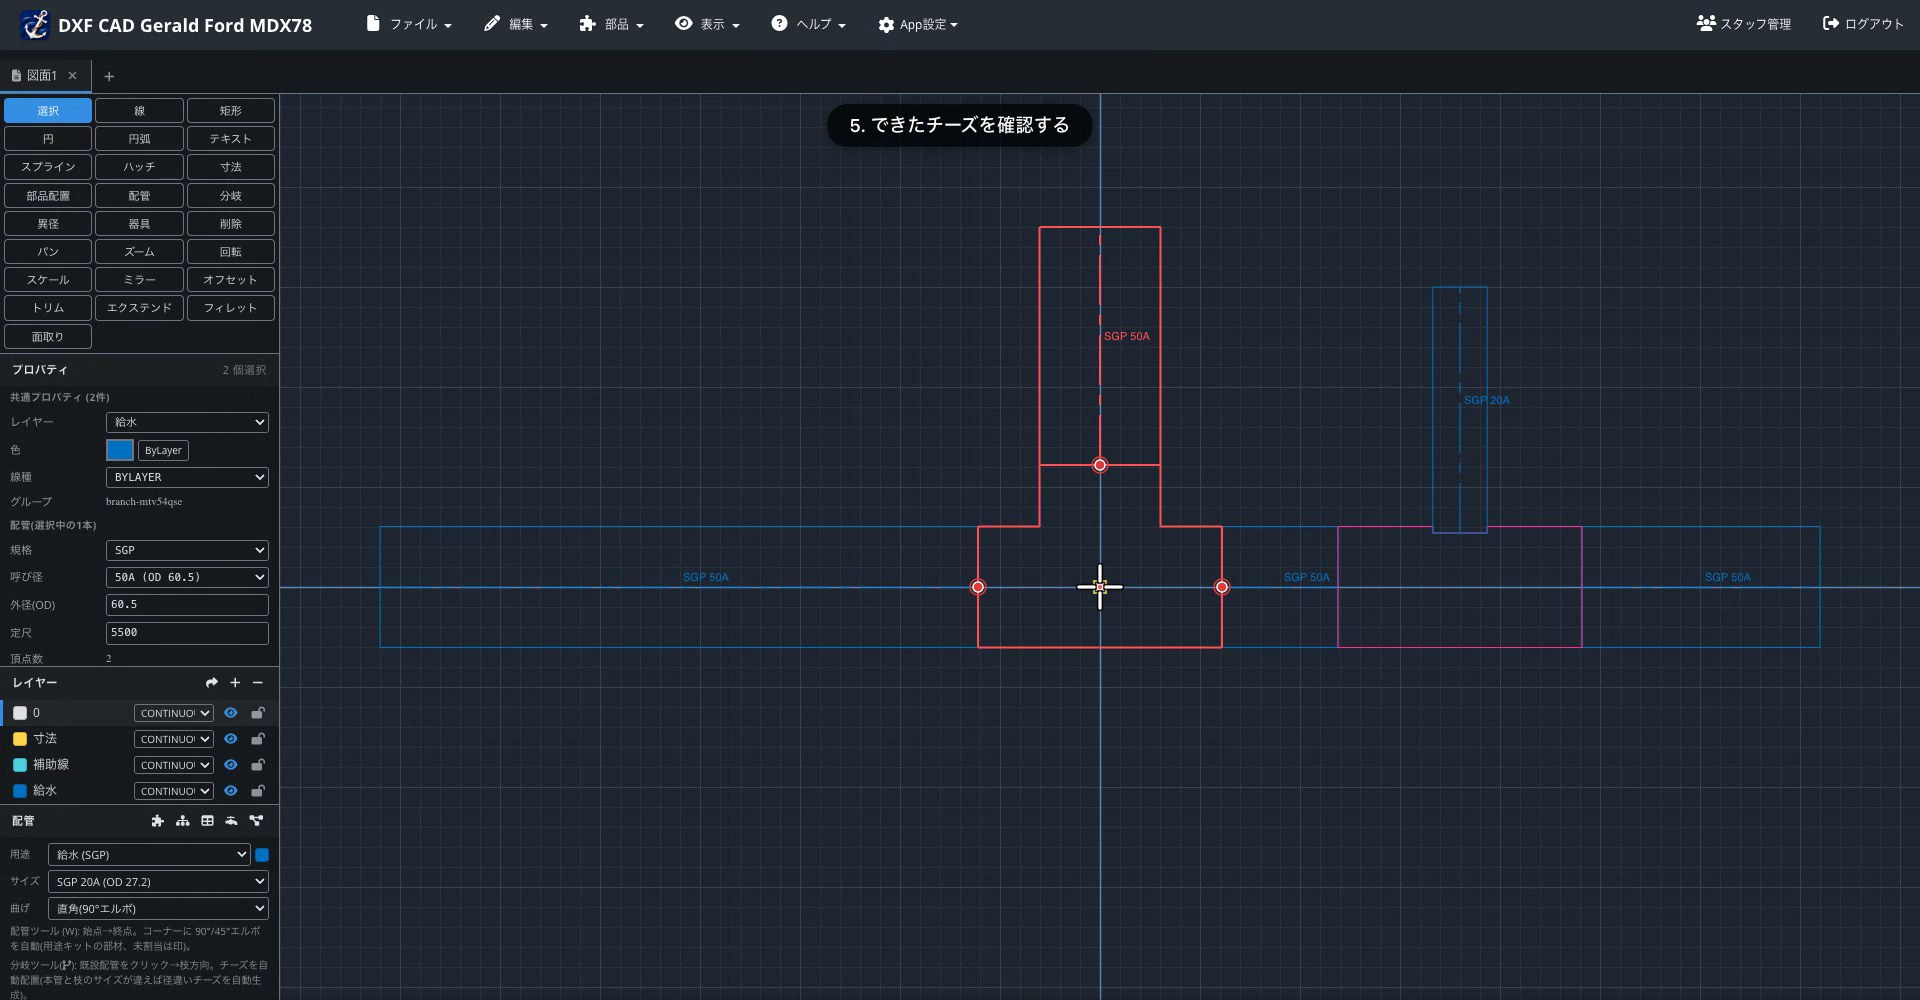Viewport: 1920px width, 1000px height.
Task: Hide the 給水 layer with its eye icon
Action: pyautogui.click(x=230, y=791)
